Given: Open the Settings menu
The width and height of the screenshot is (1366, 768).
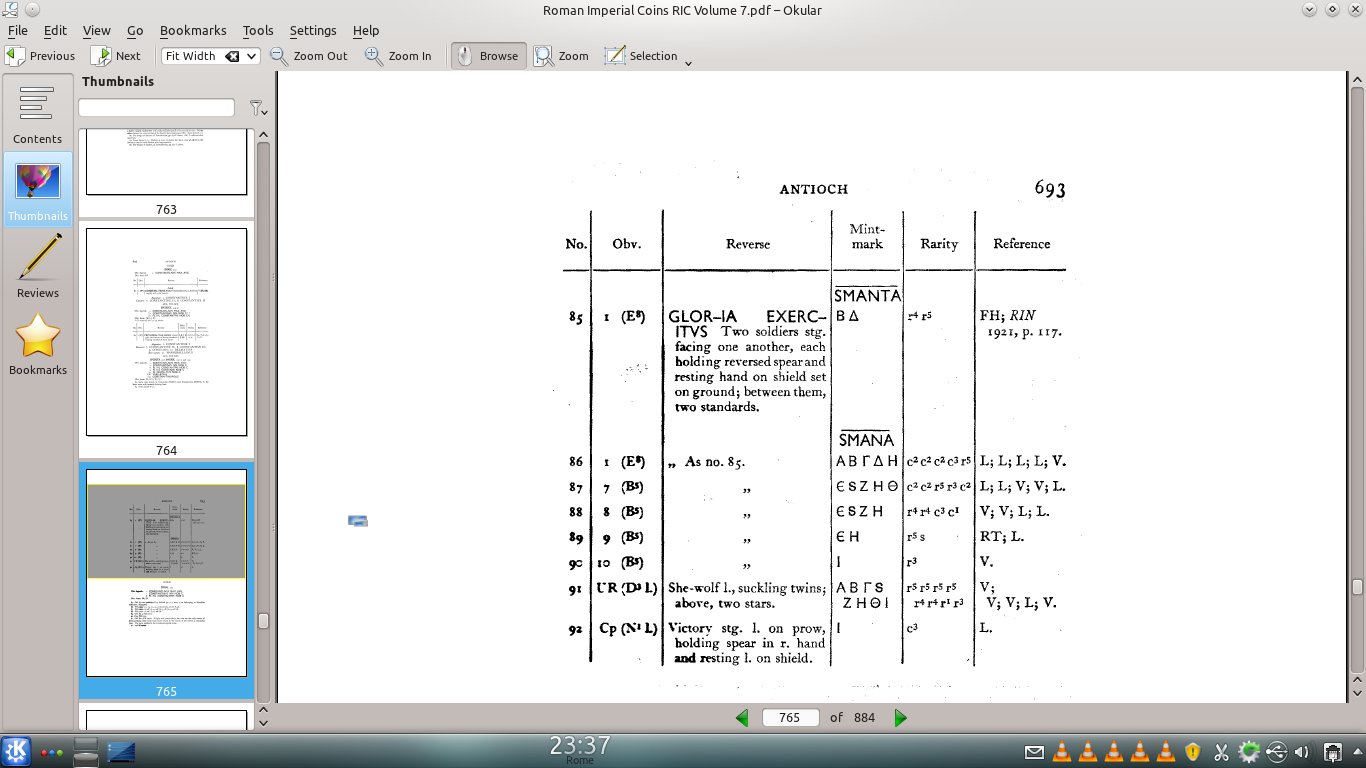Looking at the screenshot, I should (312, 30).
